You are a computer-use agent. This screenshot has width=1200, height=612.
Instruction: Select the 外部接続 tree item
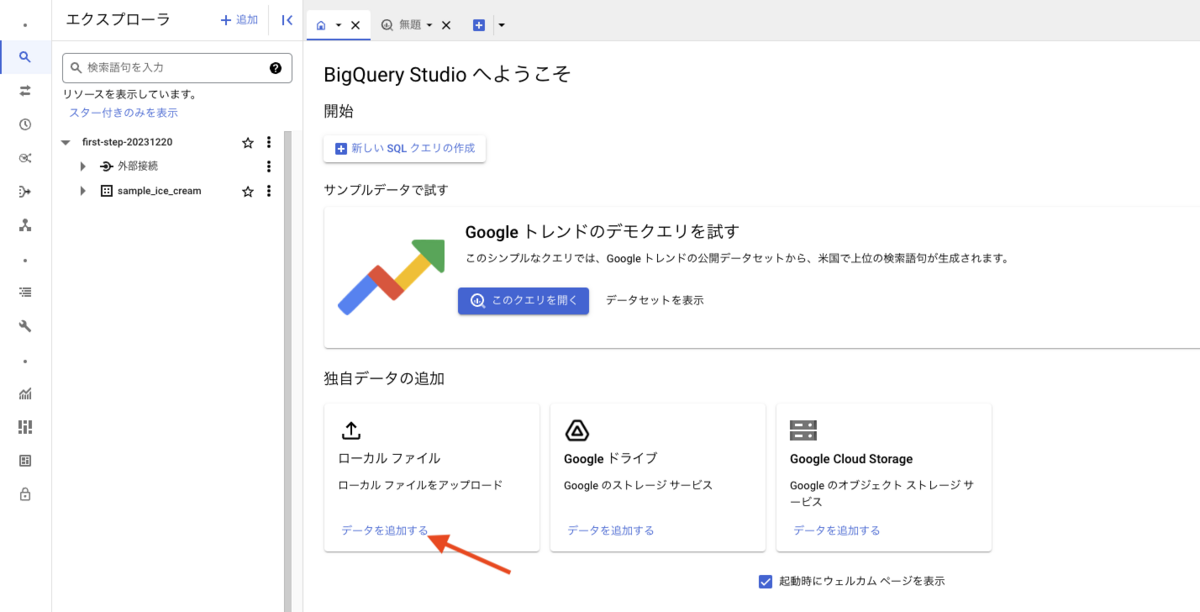point(138,167)
